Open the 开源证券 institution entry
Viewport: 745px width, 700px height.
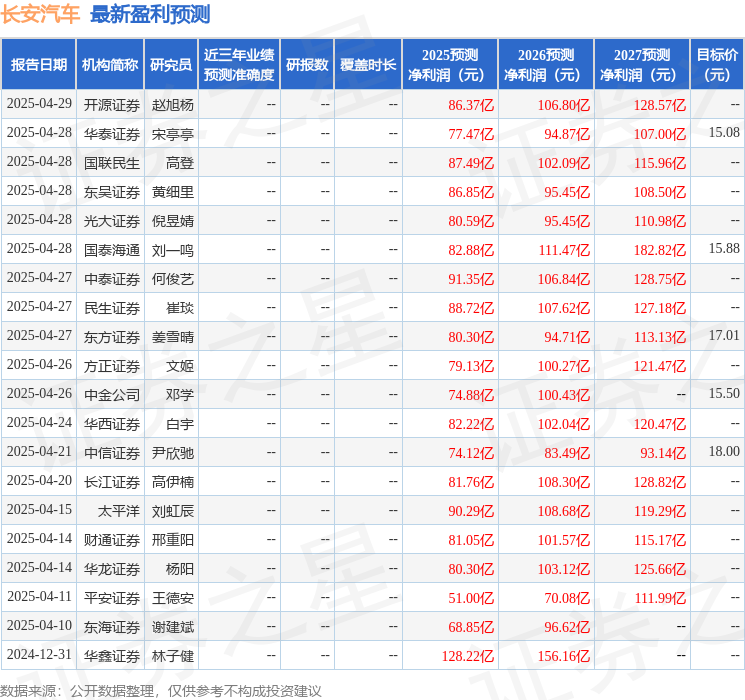[x=112, y=104]
